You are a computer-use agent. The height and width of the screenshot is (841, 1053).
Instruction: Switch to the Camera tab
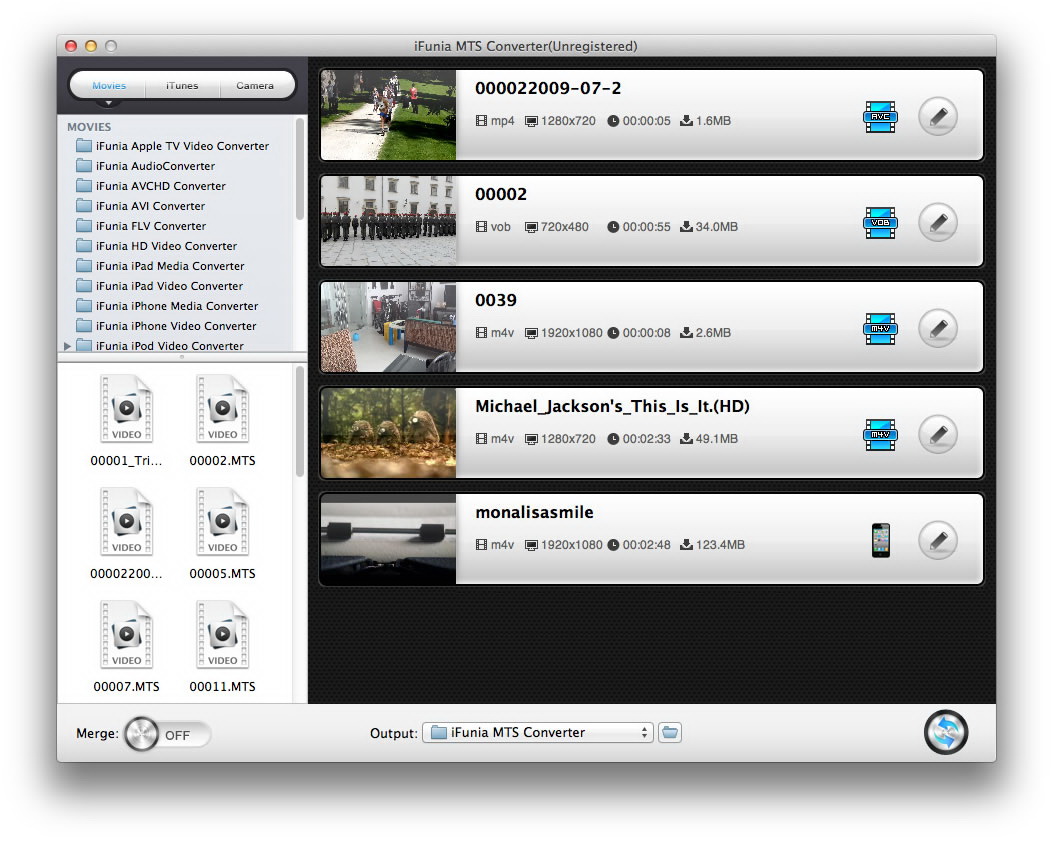pyautogui.click(x=255, y=85)
